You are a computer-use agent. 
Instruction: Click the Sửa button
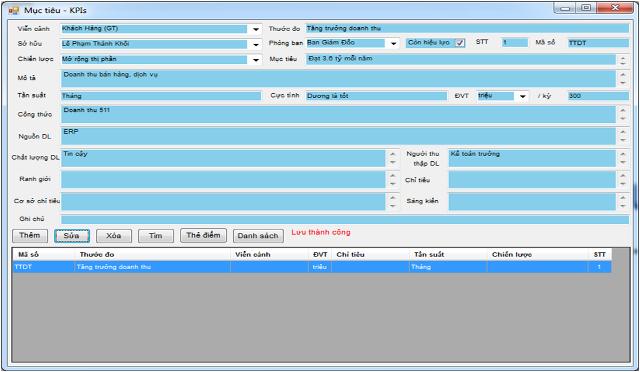coord(72,236)
